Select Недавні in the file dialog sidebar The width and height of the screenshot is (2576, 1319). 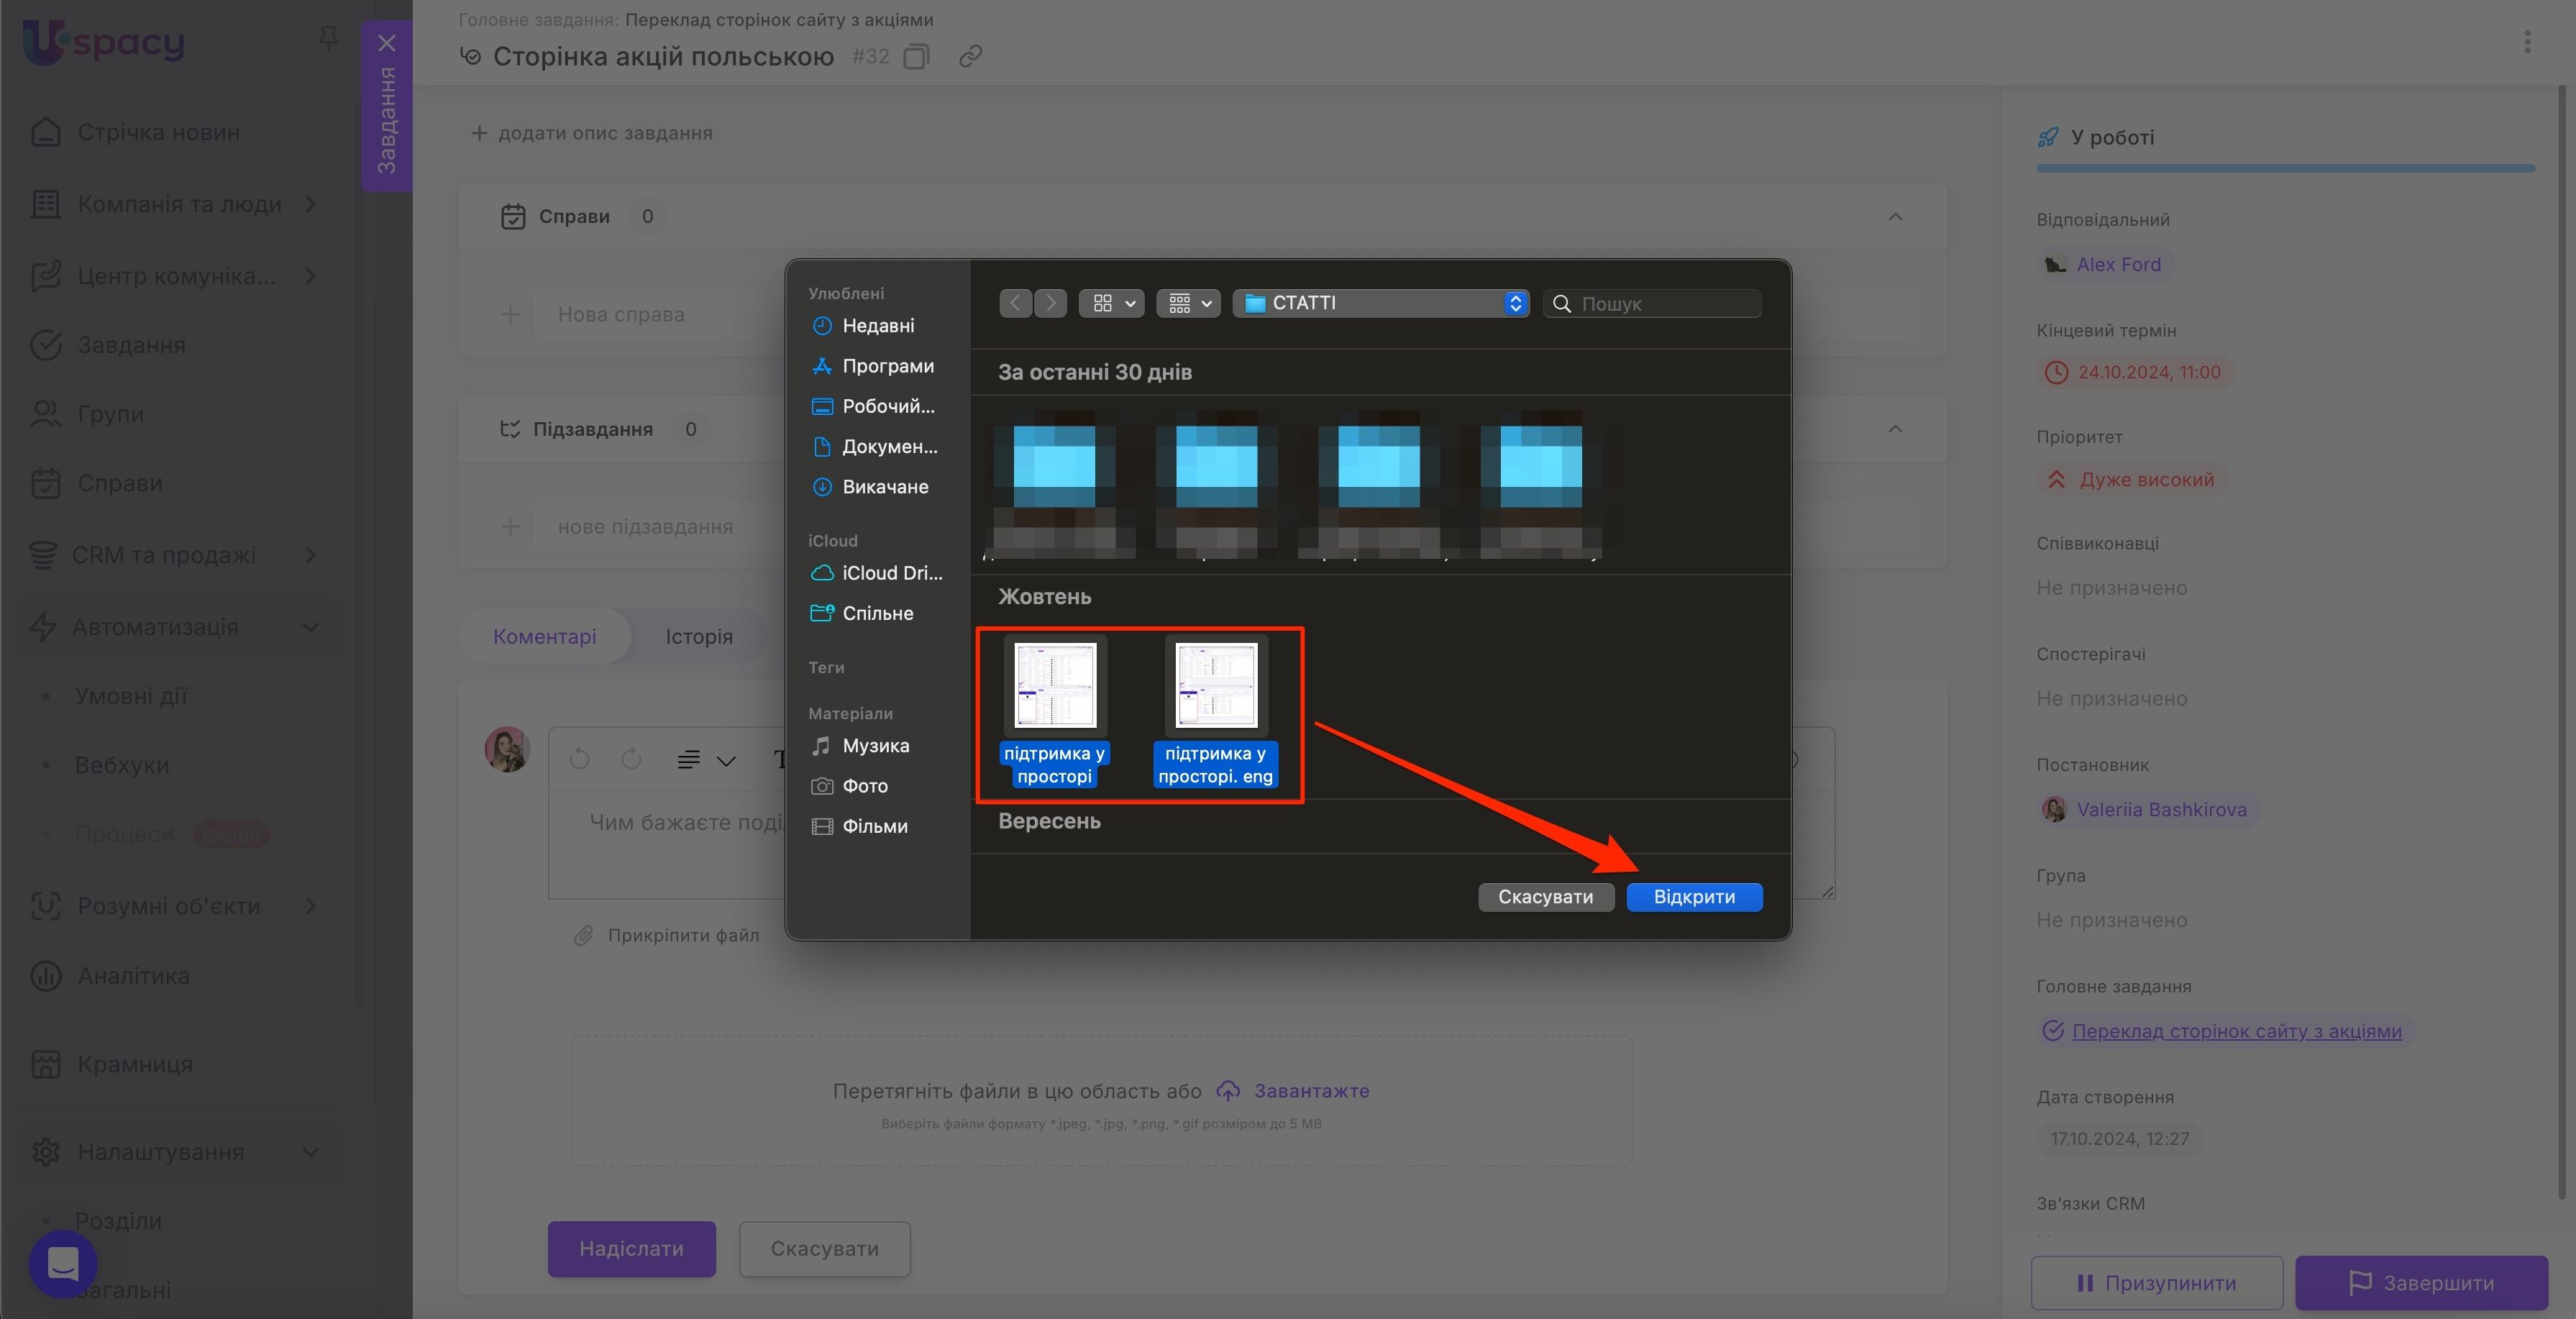877,325
